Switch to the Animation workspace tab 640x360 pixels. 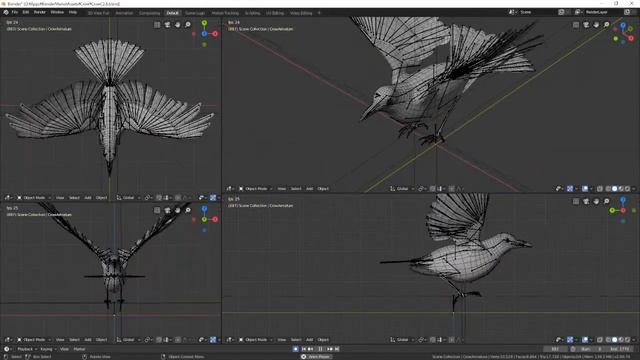click(124, 13)
